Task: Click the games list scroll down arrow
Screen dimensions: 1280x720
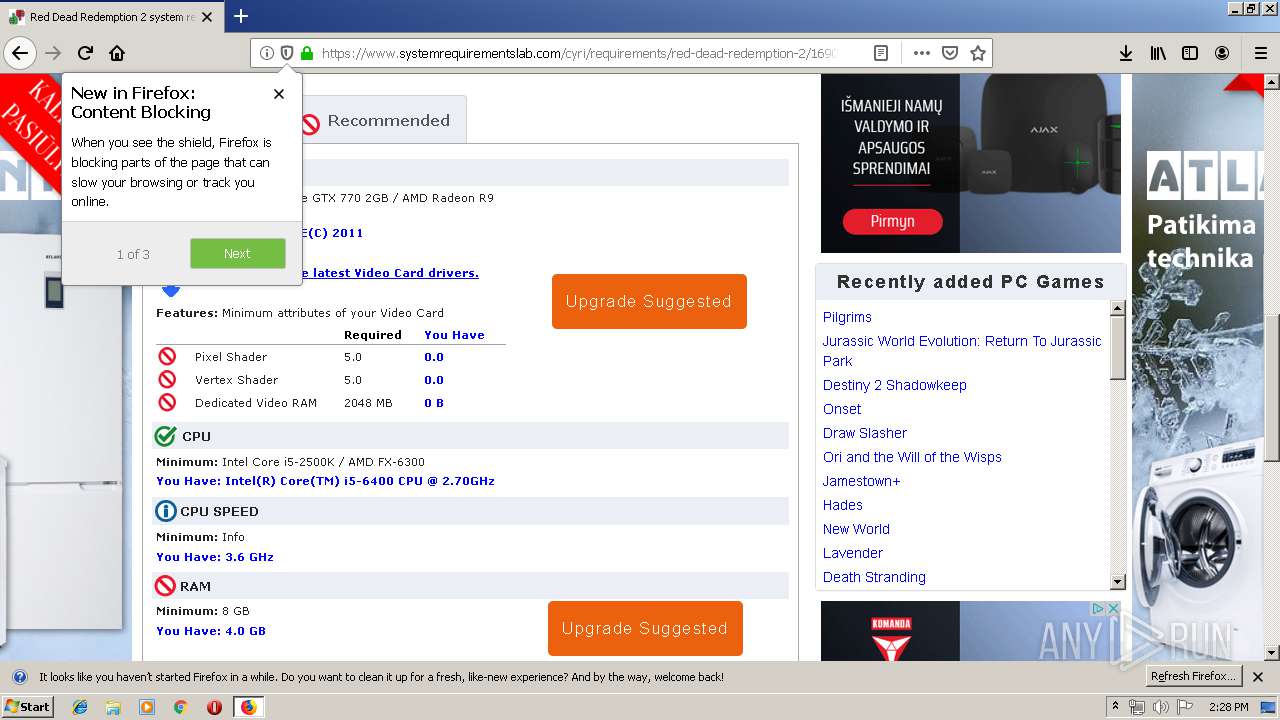Action: (1118, 582)
